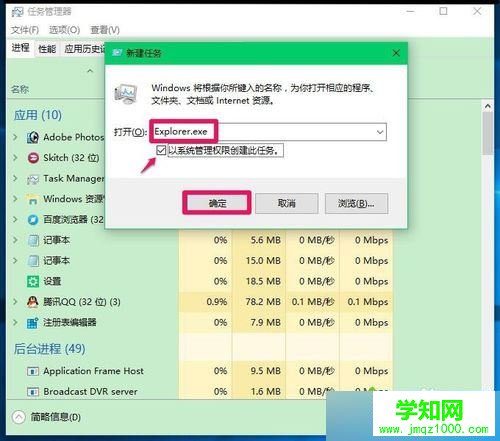This screenshot has width=500, height=441.
Task: Click the 百度浏览器 browser icon
Action: [33, 220]
